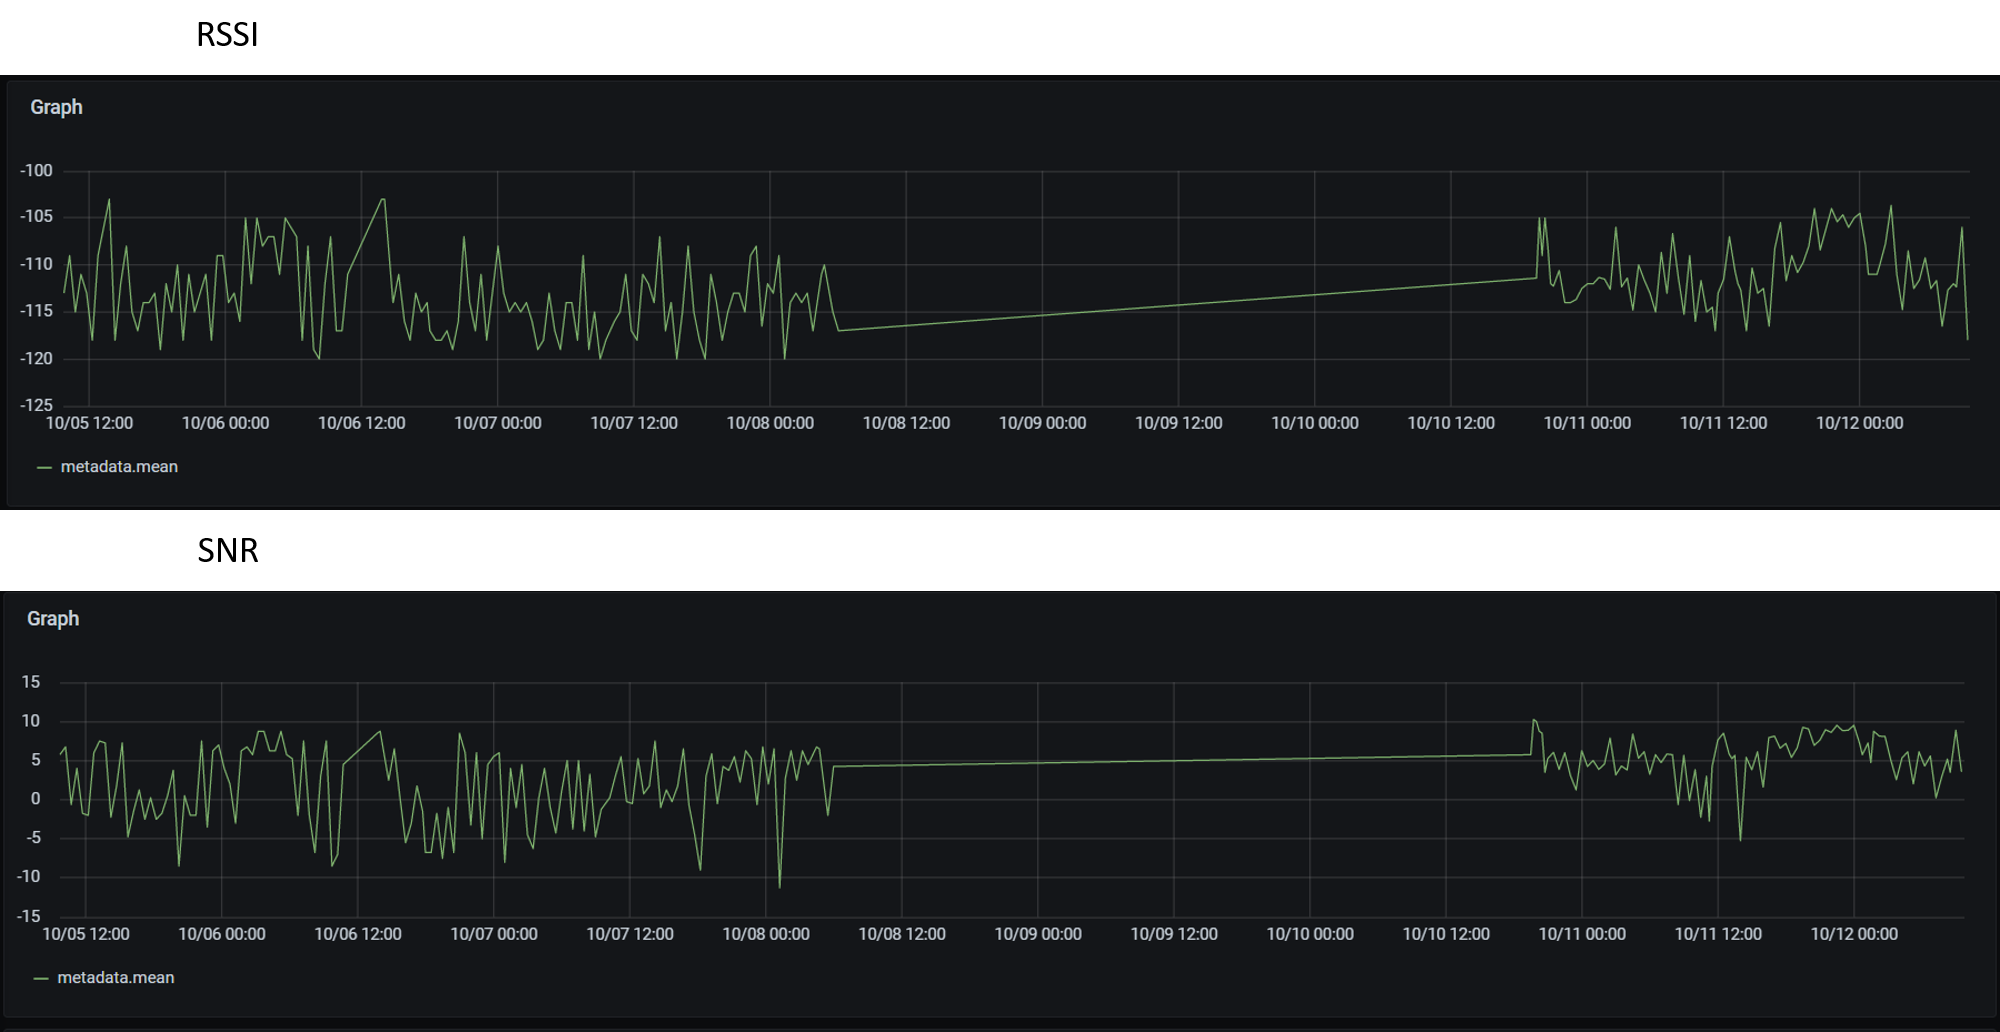The height and width of the screenshot is (1032, 2000).
Task: Click the 0 label on SNR y-axis
Action: [35, 799]
